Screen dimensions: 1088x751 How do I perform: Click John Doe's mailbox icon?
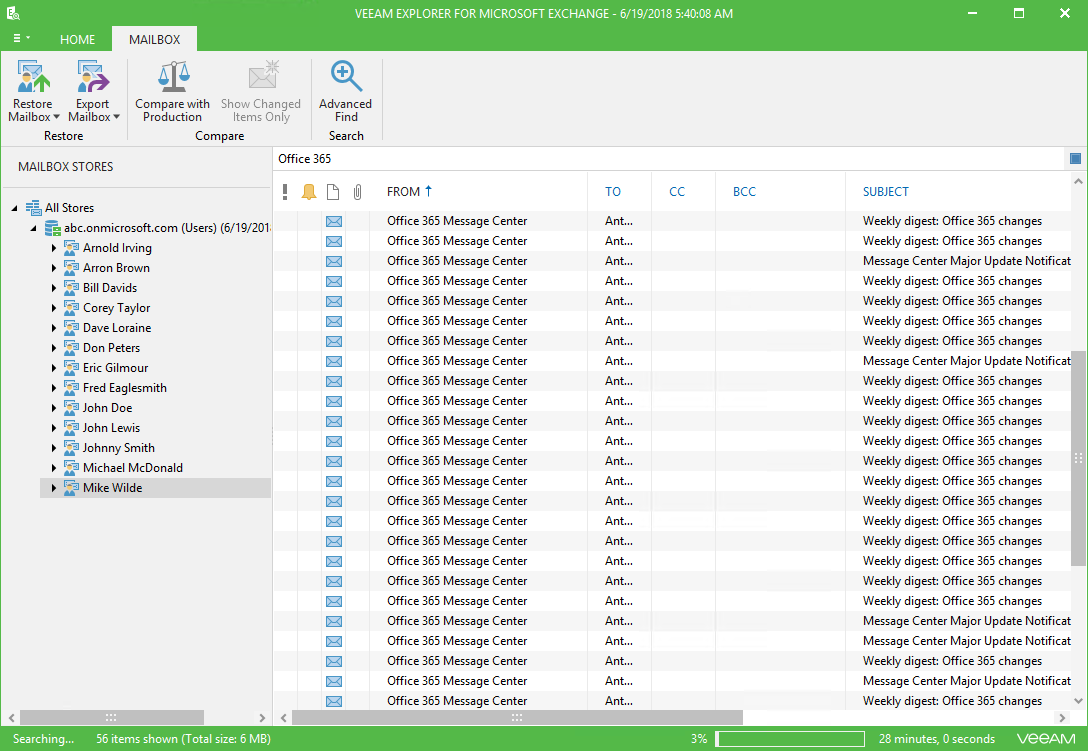[71, 407]
